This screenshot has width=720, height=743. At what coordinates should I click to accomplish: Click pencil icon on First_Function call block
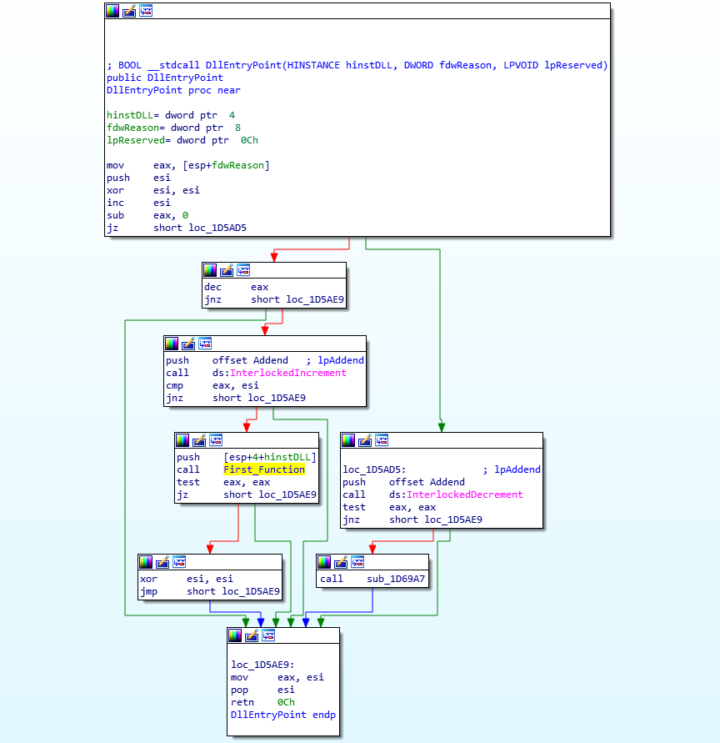click(x=199, y=440)
